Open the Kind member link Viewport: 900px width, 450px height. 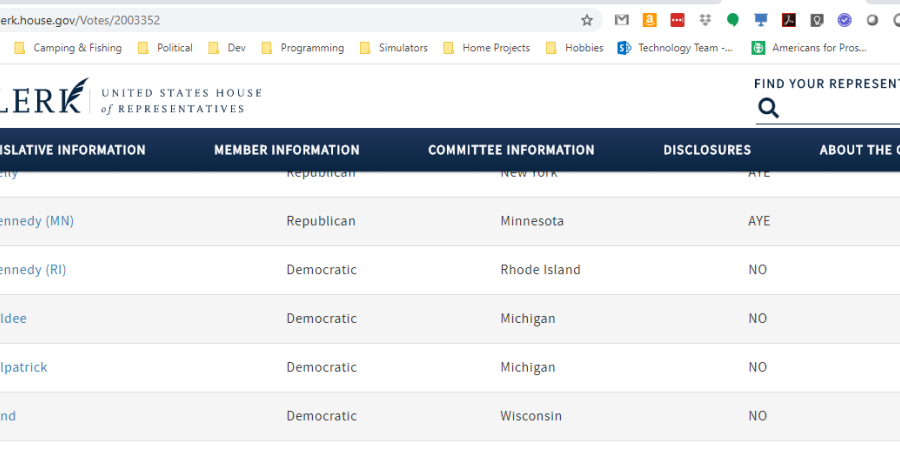[x=8, y=416]
